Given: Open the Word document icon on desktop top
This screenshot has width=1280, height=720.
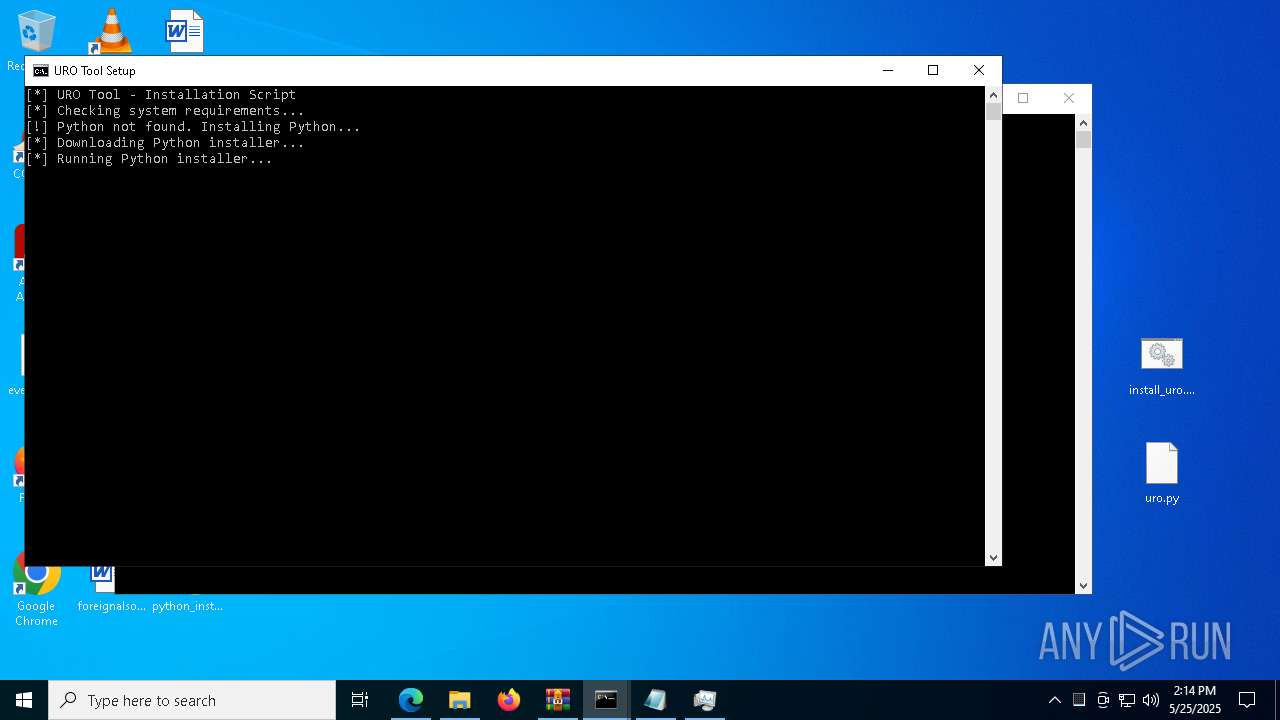Looking at the screenshot, I should tap(185, 31).
